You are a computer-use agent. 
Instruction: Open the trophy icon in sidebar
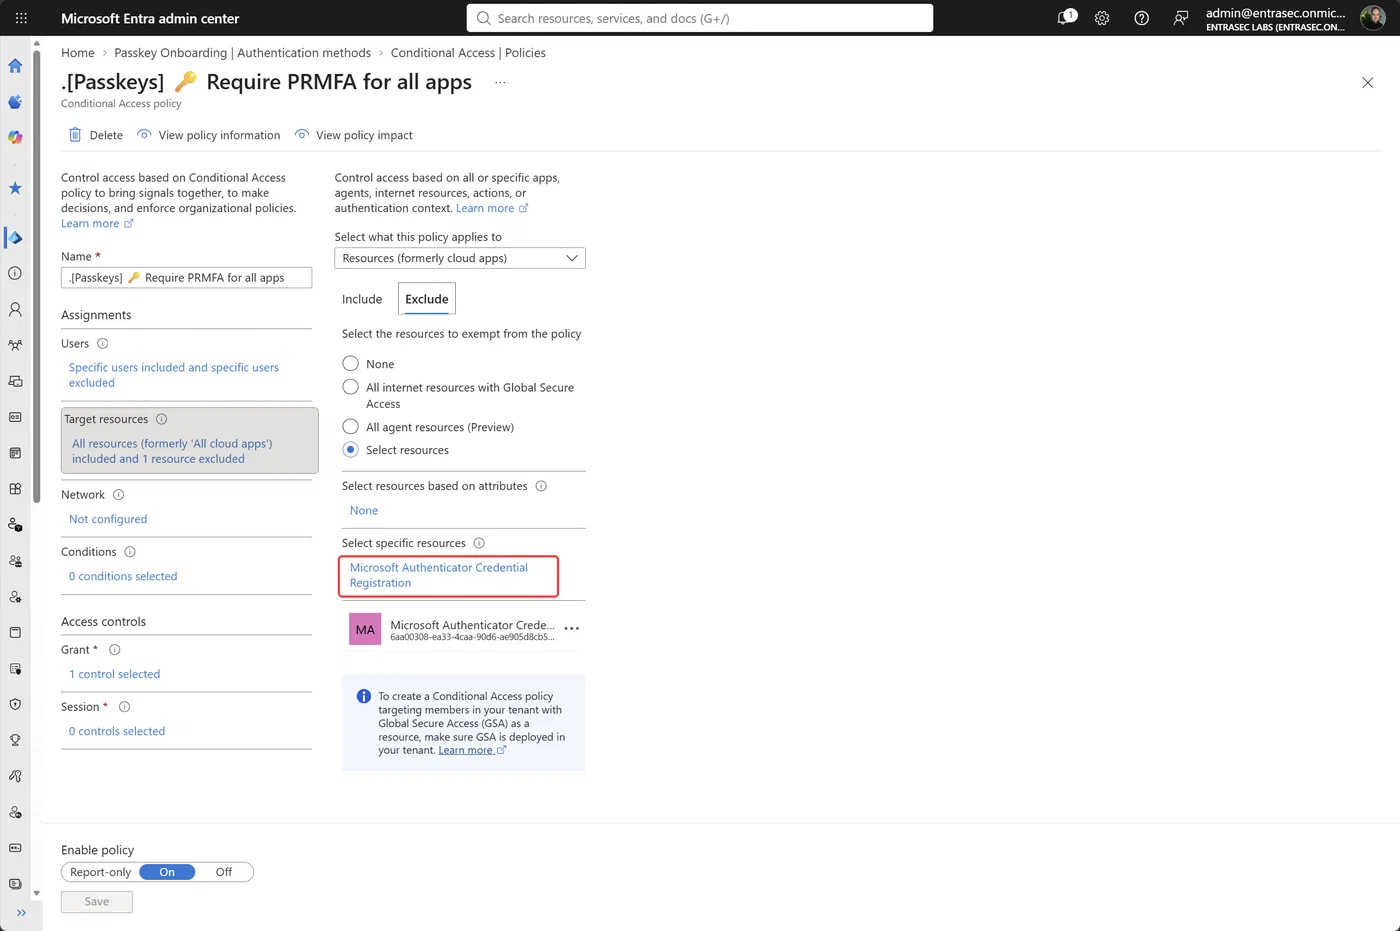tap(15, 740)
